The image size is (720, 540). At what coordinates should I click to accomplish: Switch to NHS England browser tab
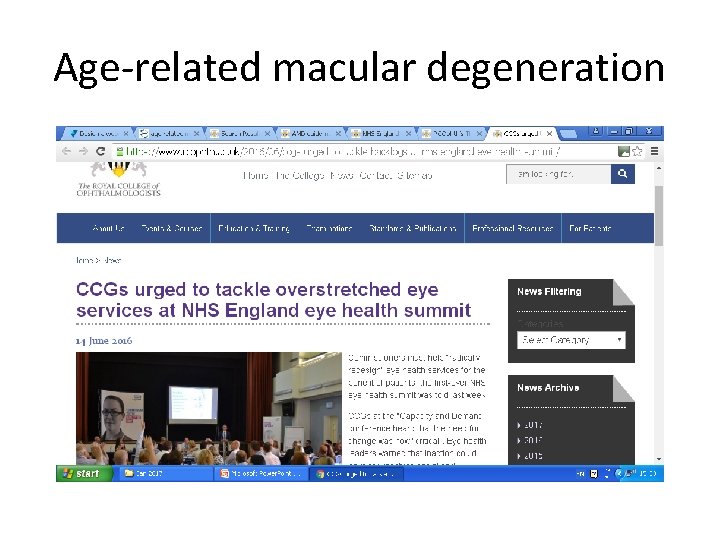pos(379,134)
